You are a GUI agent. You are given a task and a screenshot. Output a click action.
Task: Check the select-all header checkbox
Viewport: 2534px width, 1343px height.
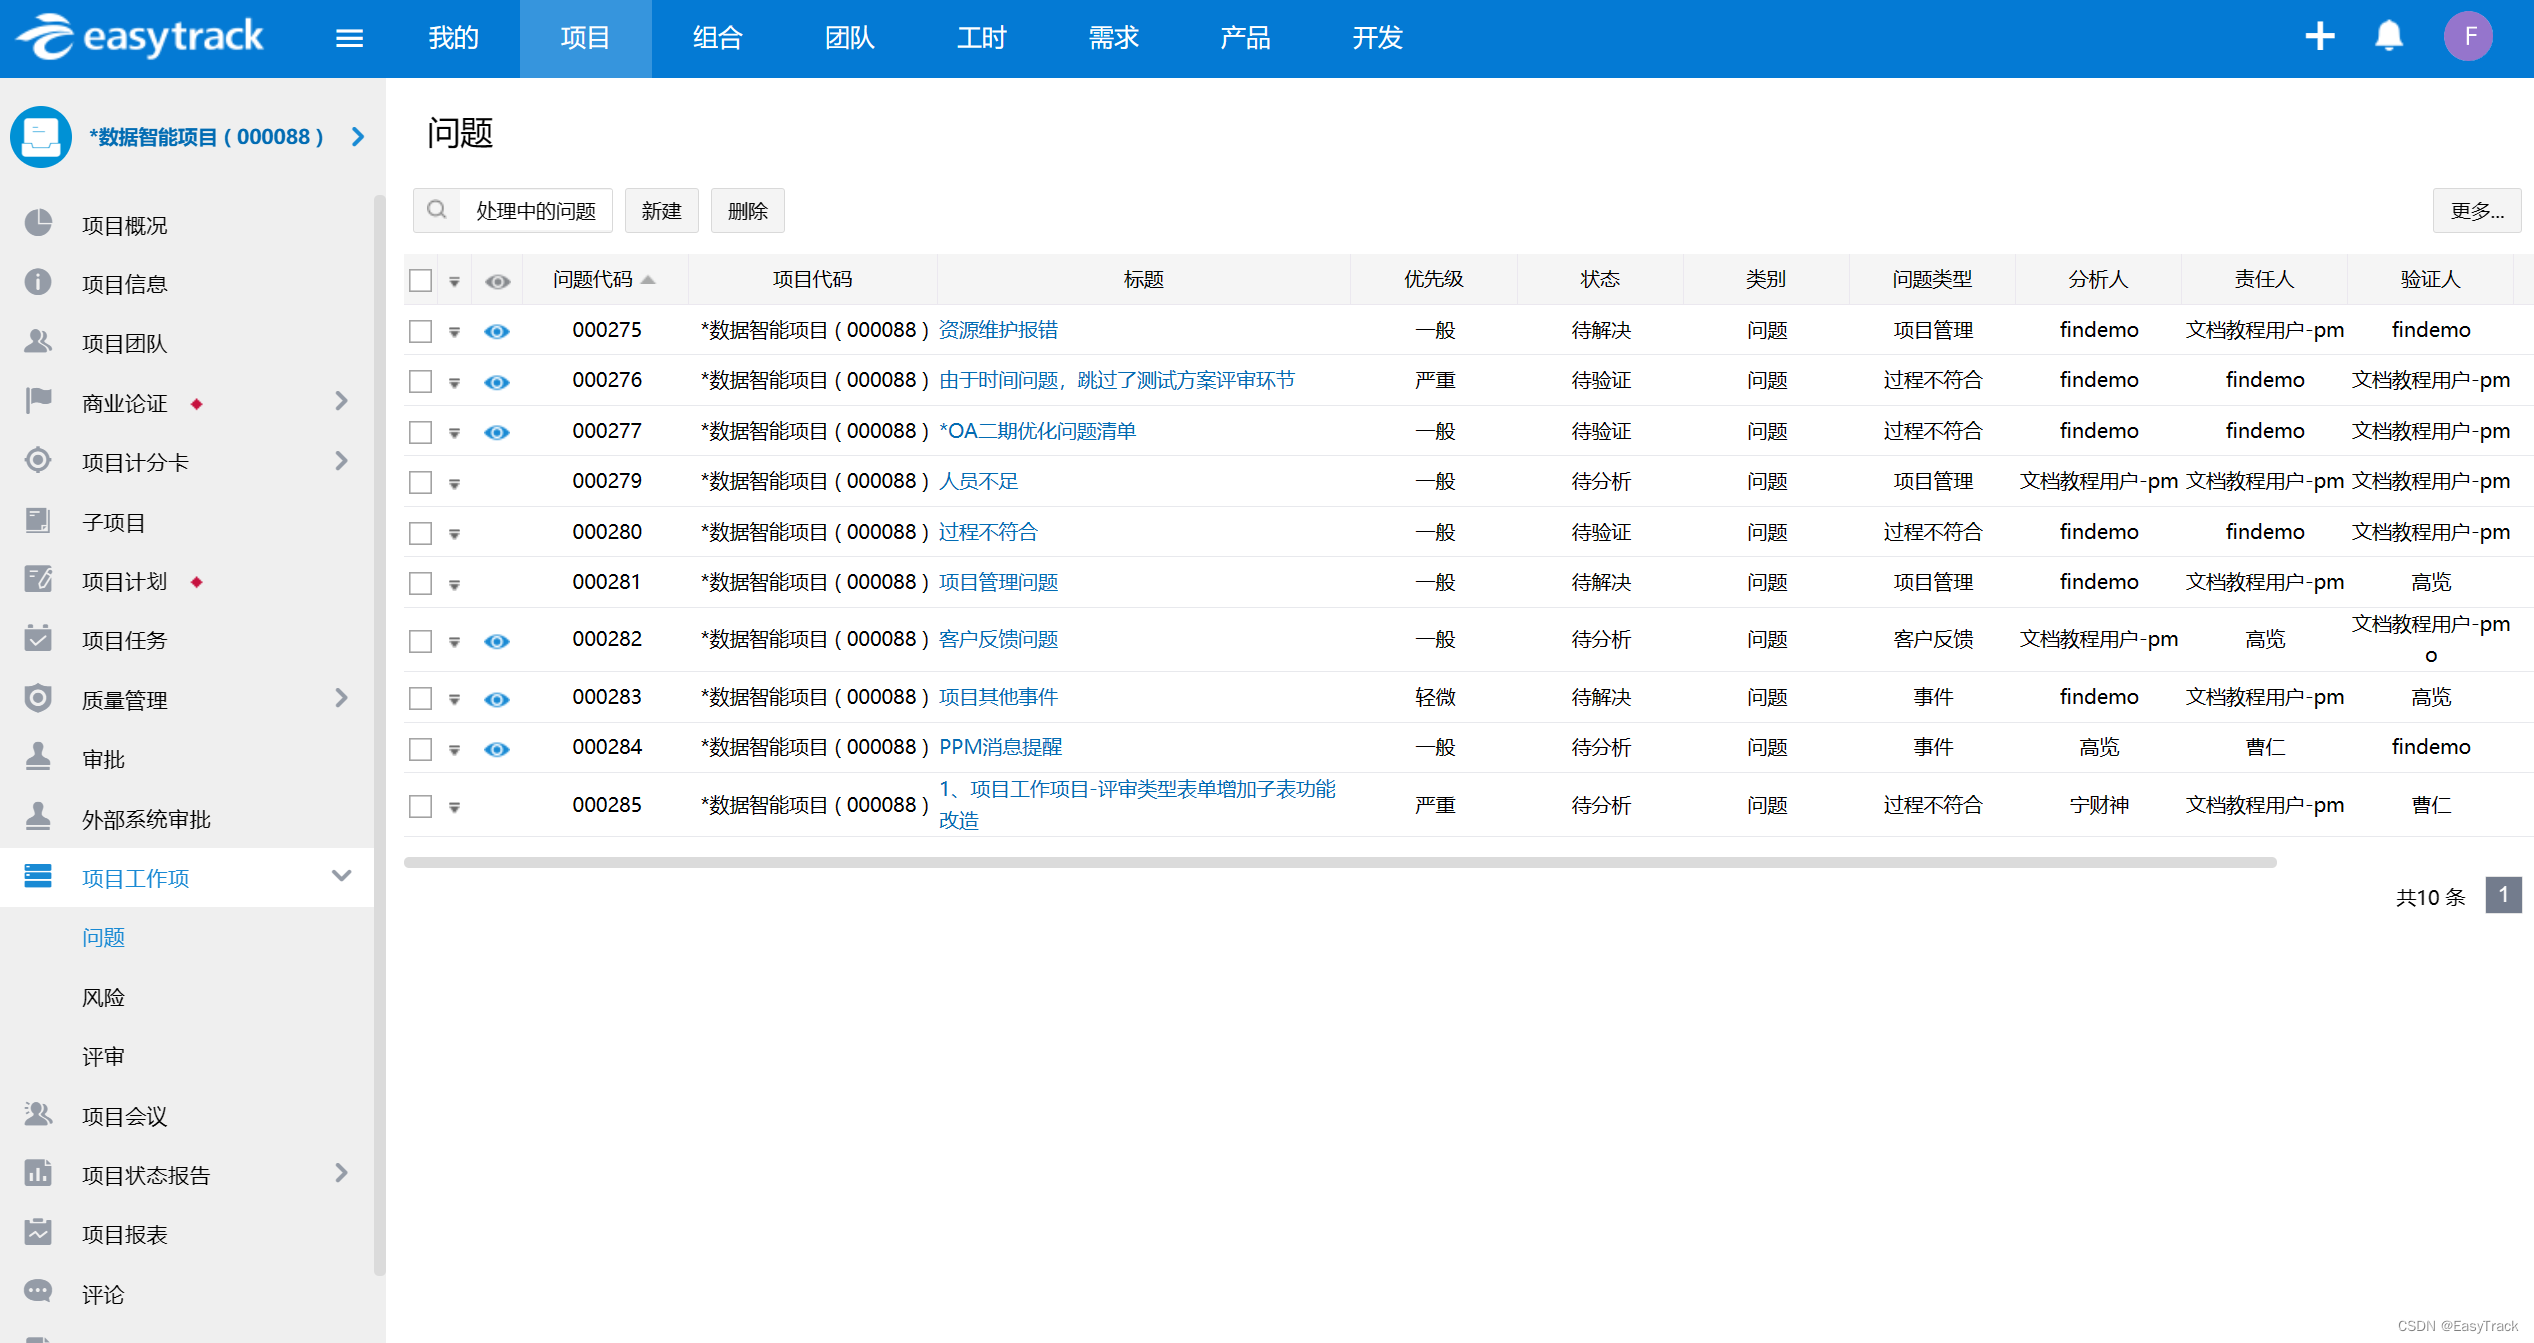click(421, 281)
